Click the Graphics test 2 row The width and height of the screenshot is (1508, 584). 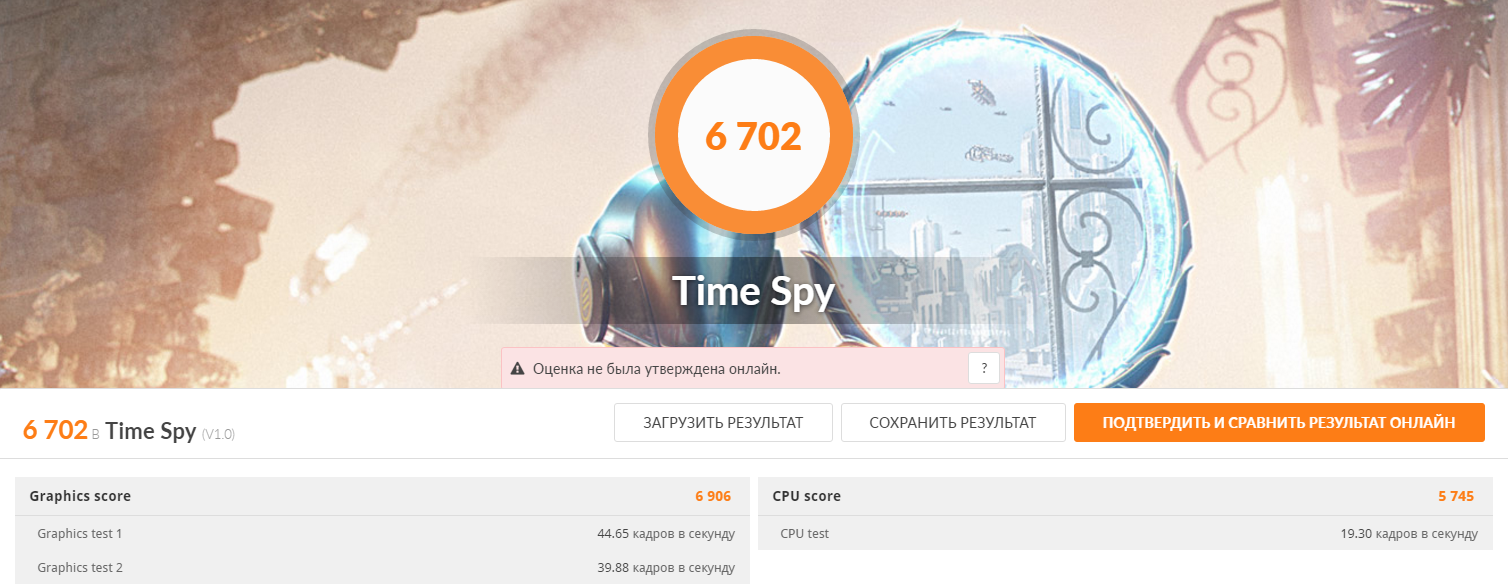[378, 567]
